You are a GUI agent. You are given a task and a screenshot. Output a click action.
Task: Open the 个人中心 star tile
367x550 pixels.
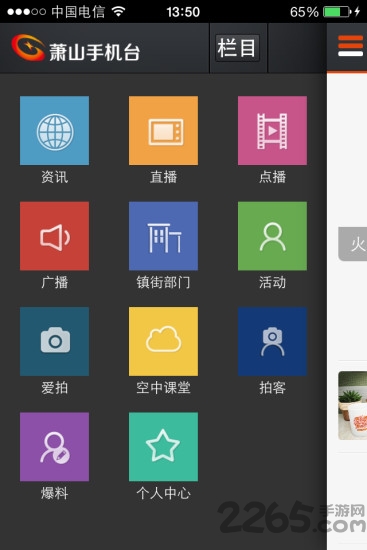(x=163, y=447)
